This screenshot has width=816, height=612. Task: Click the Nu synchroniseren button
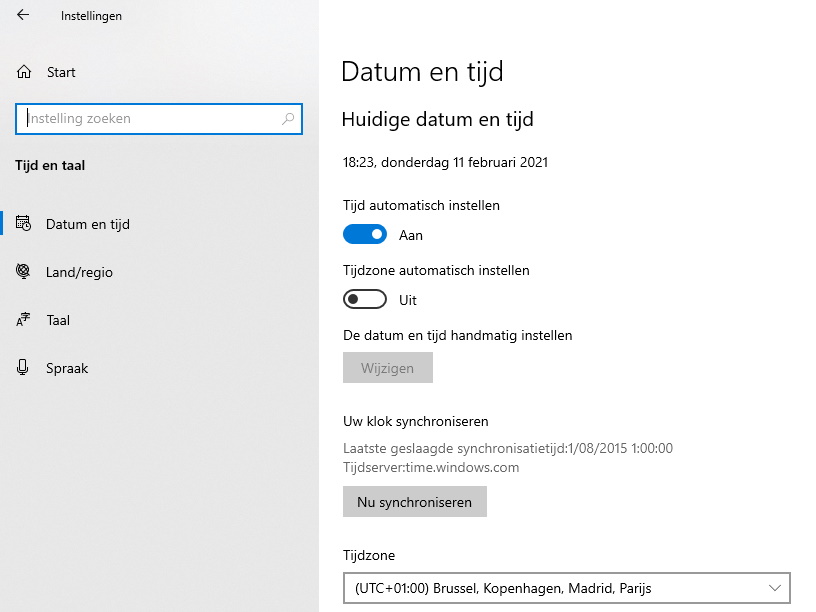click(415, 502)
